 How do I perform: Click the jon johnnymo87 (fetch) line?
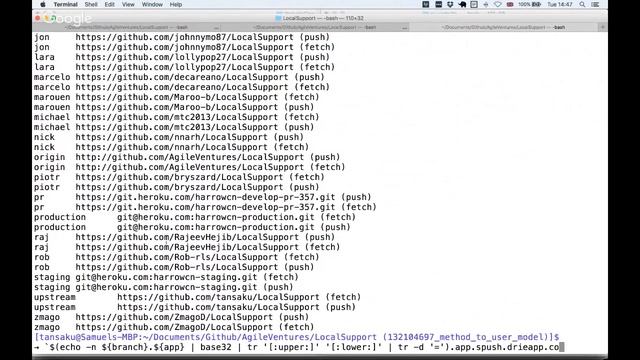(184, 47)
